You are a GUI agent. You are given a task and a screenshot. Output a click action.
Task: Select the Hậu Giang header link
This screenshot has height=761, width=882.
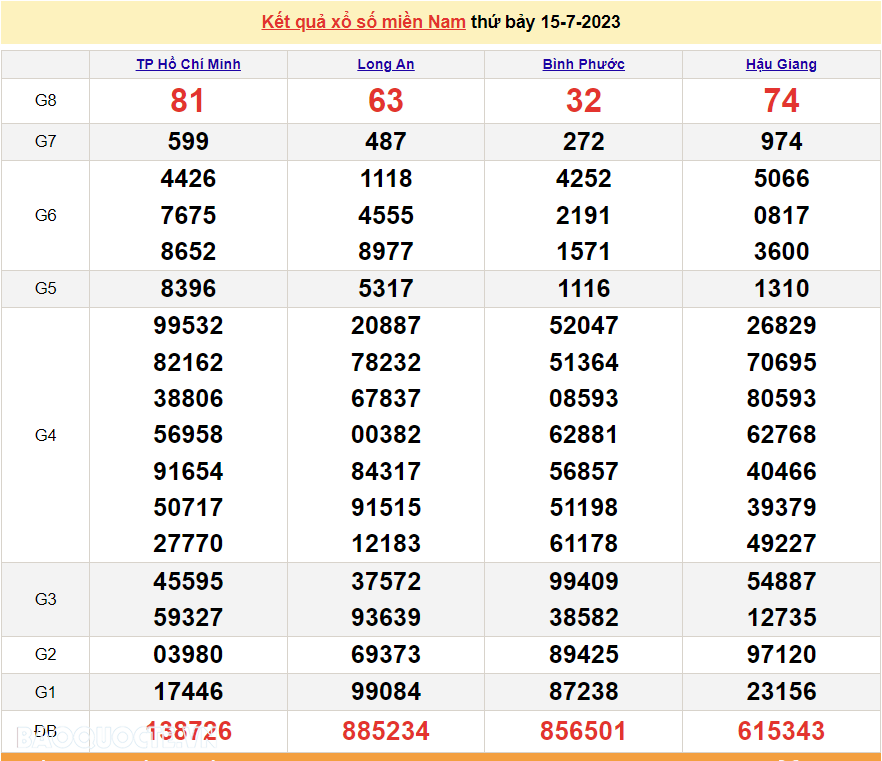pyautogui.click(x=781, y=64)
